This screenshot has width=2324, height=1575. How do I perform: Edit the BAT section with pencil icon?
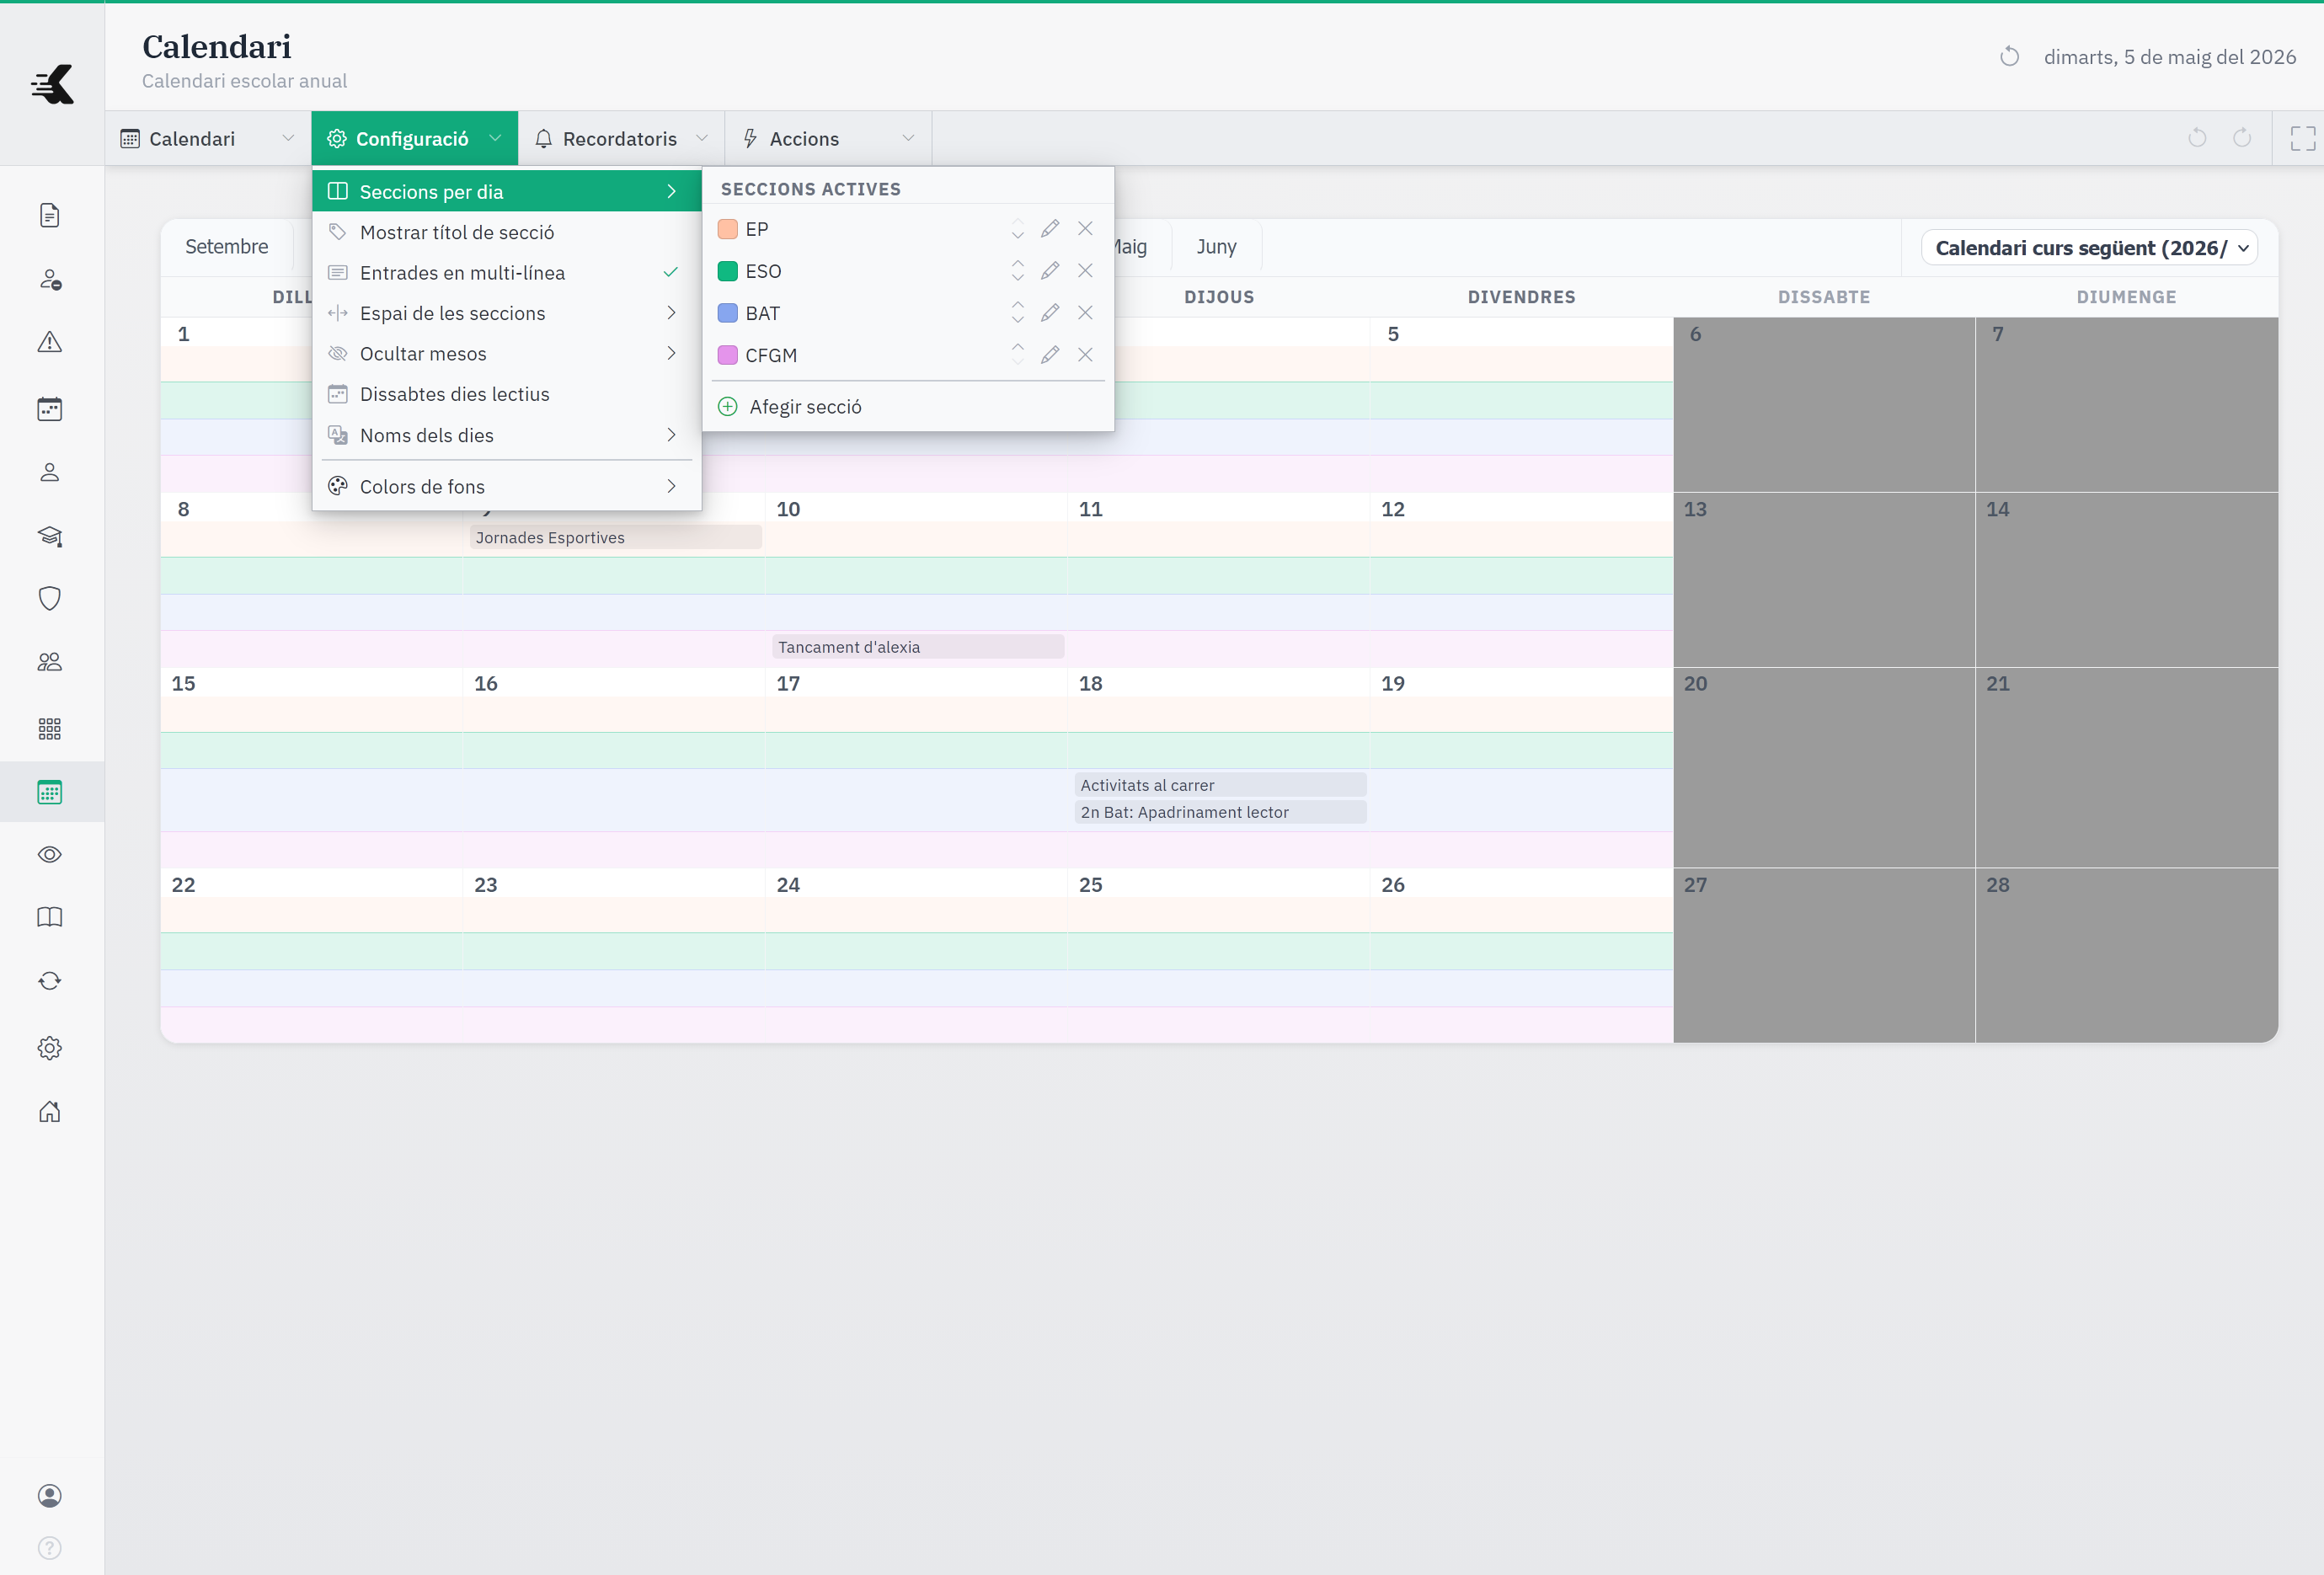[x=1050, y=313]
